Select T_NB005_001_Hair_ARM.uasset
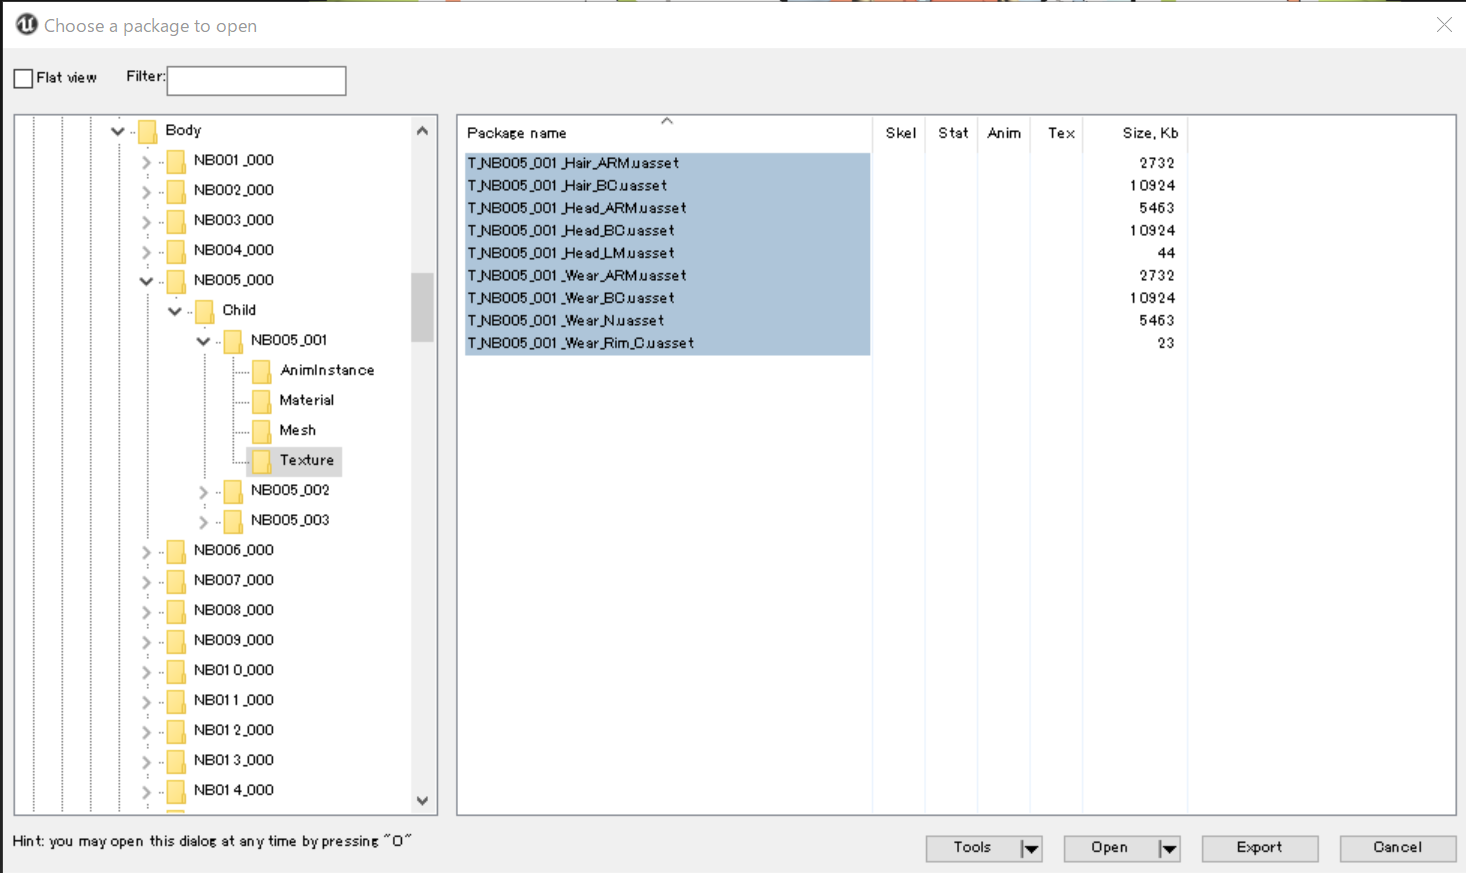This screenshot has width=1466, height=873. click(667, 163)
